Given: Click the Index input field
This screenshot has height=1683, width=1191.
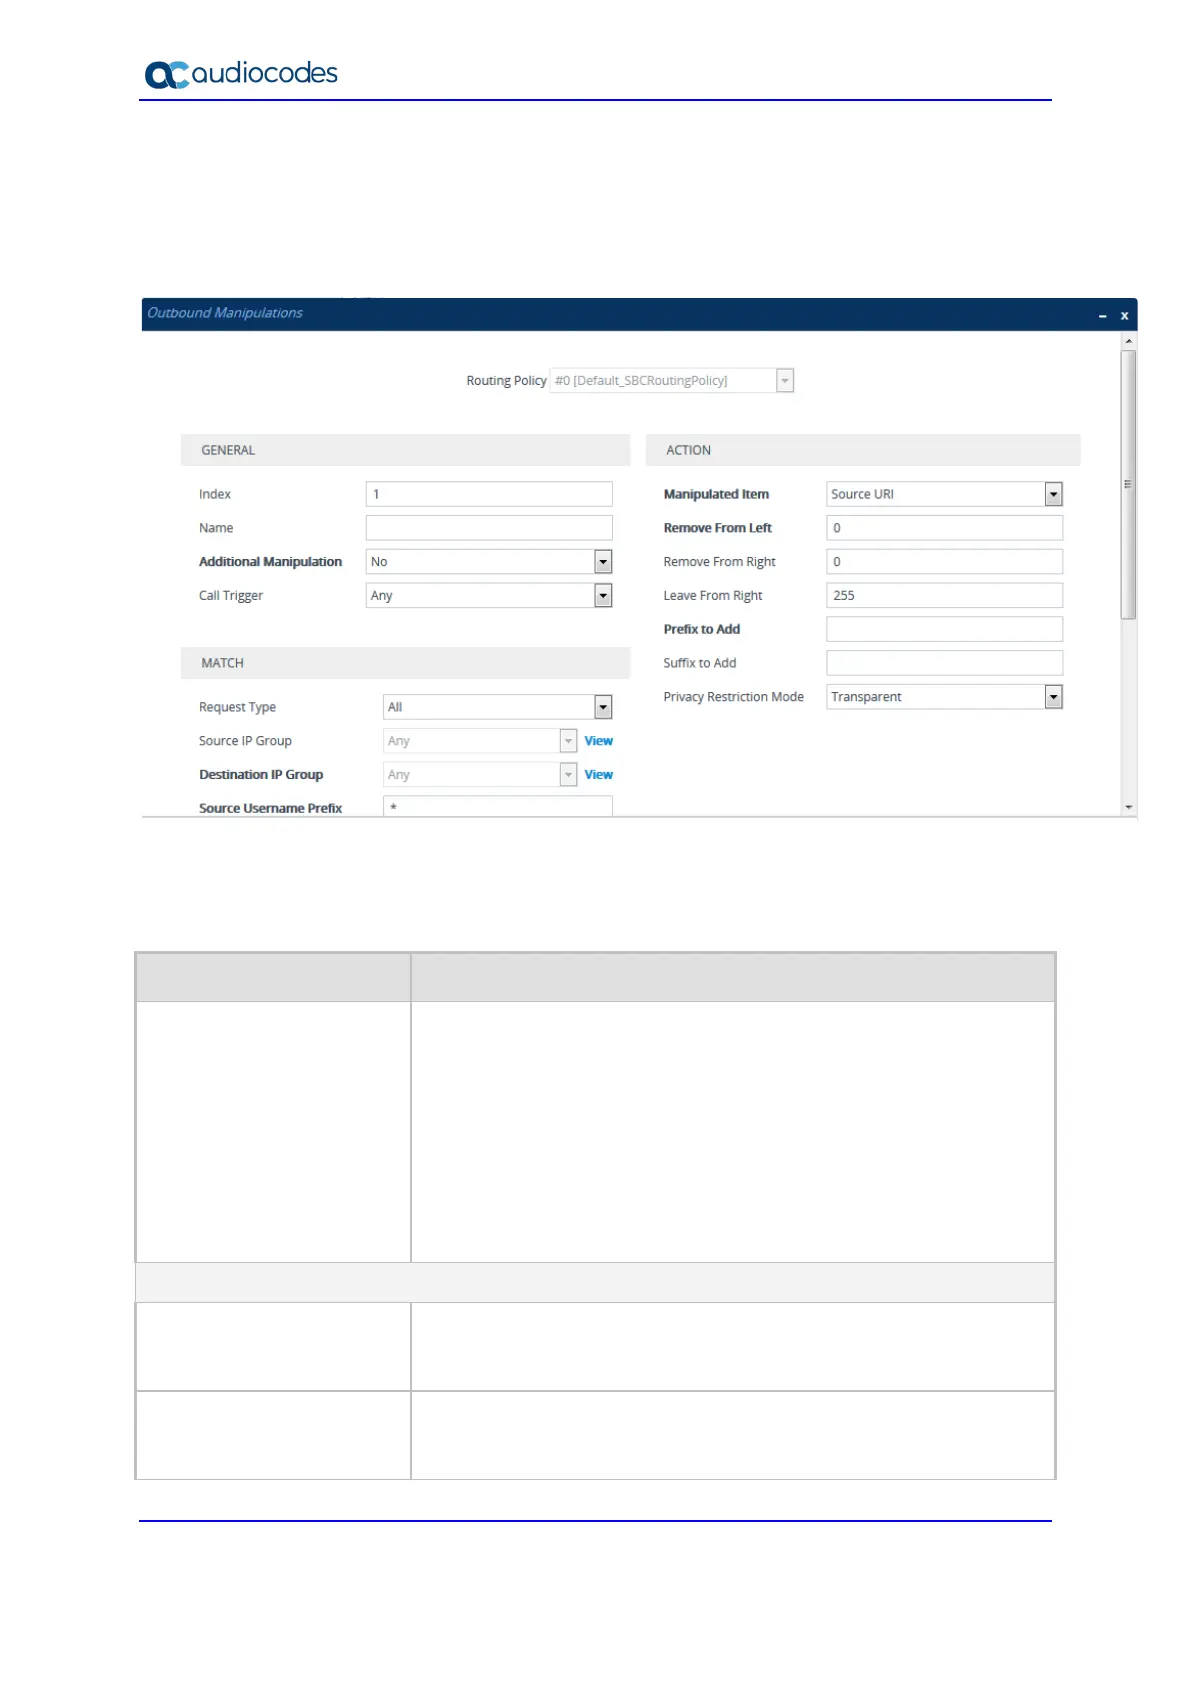Looking at the screenshot, I should 489,494.
